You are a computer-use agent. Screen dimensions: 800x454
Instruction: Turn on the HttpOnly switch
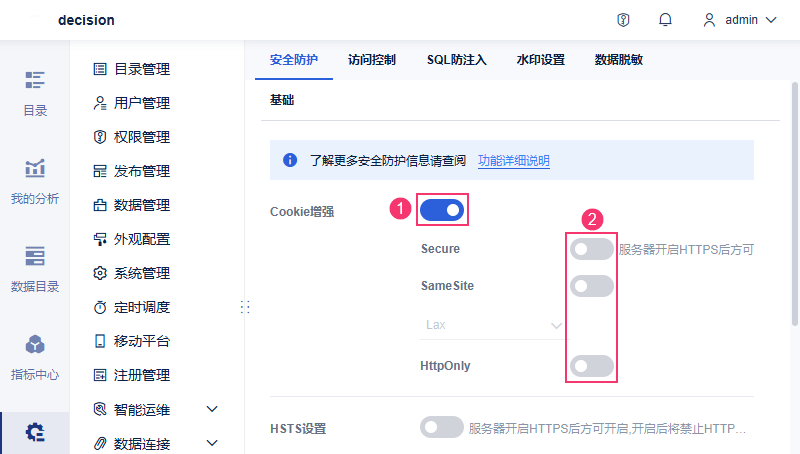(x=591, y=366)
